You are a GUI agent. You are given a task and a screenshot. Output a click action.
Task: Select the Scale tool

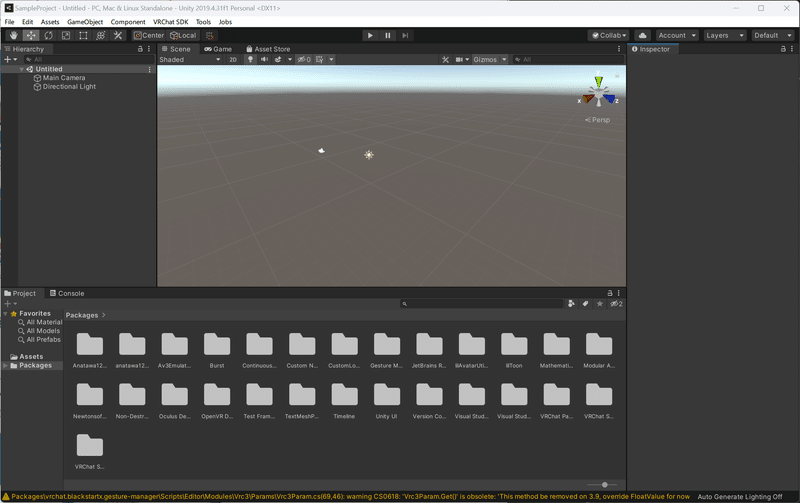[x=66, y=35]
